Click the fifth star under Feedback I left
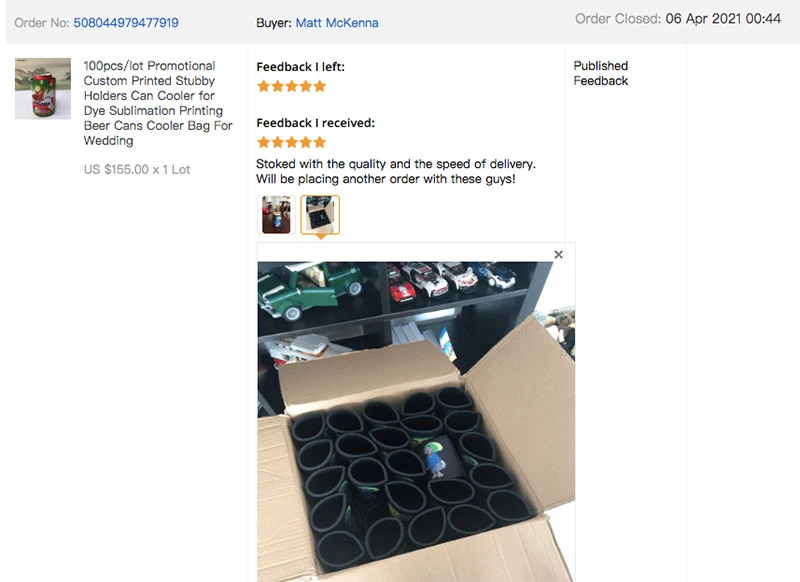Viewport: 800px width, 582px height. click(320, 86)
